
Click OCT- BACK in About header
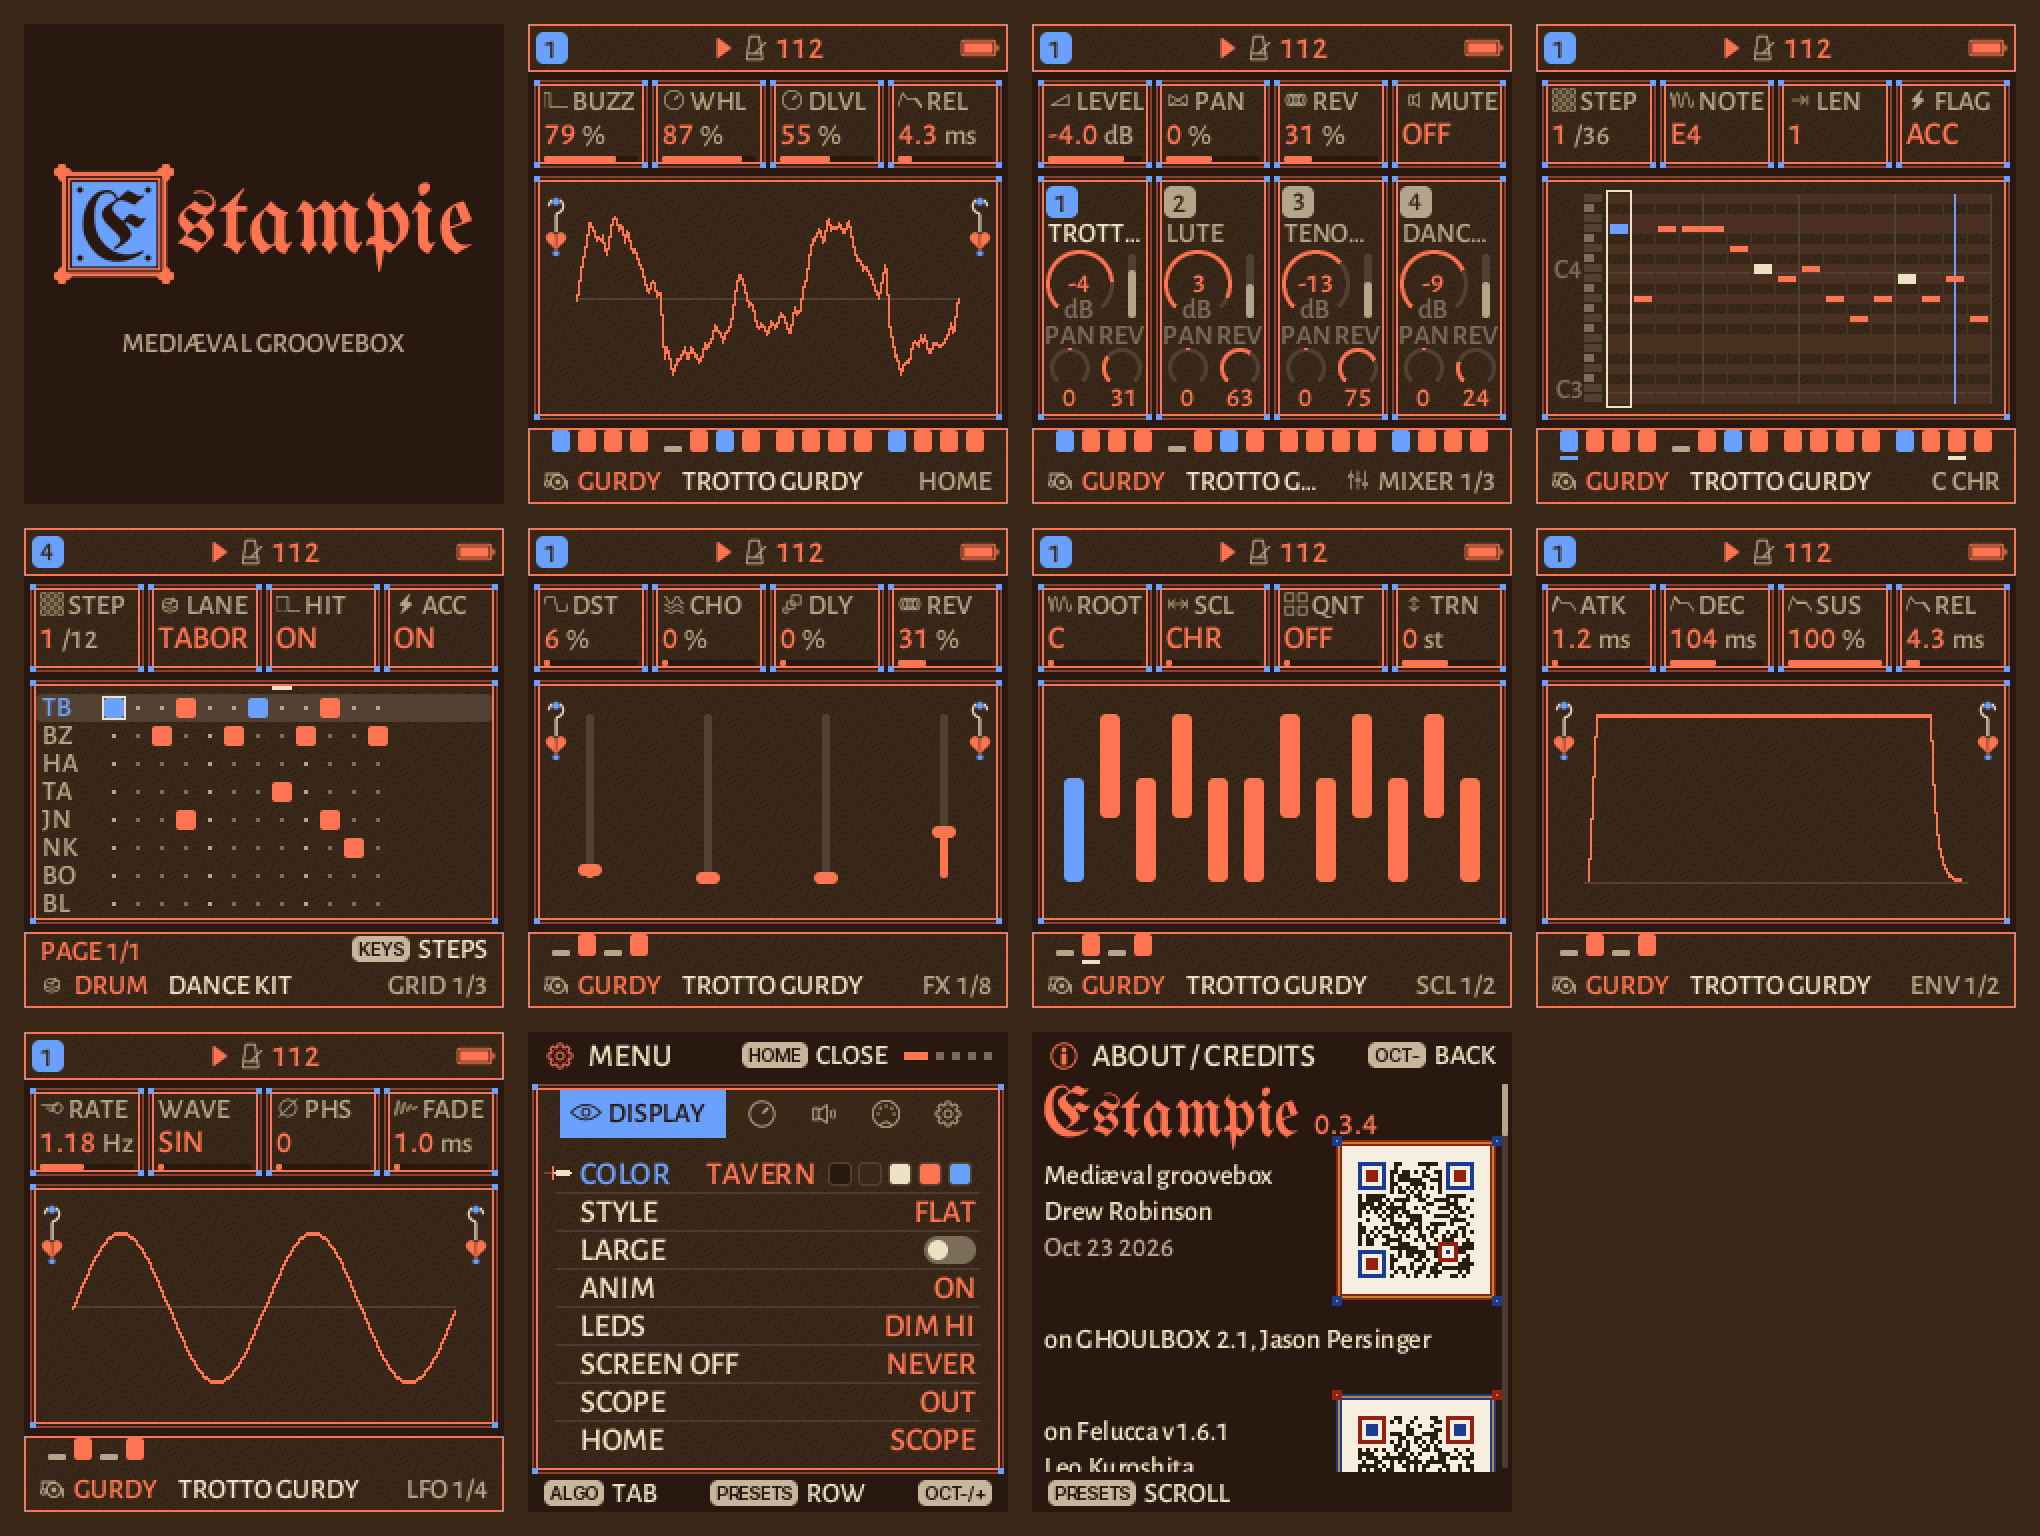pos(1432,1056)
